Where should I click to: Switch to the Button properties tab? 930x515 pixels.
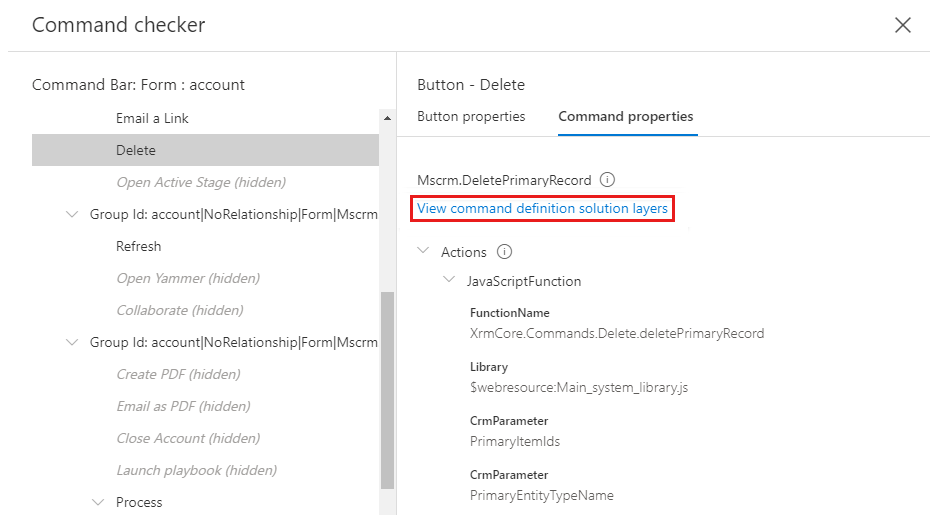tap(471, 117)
